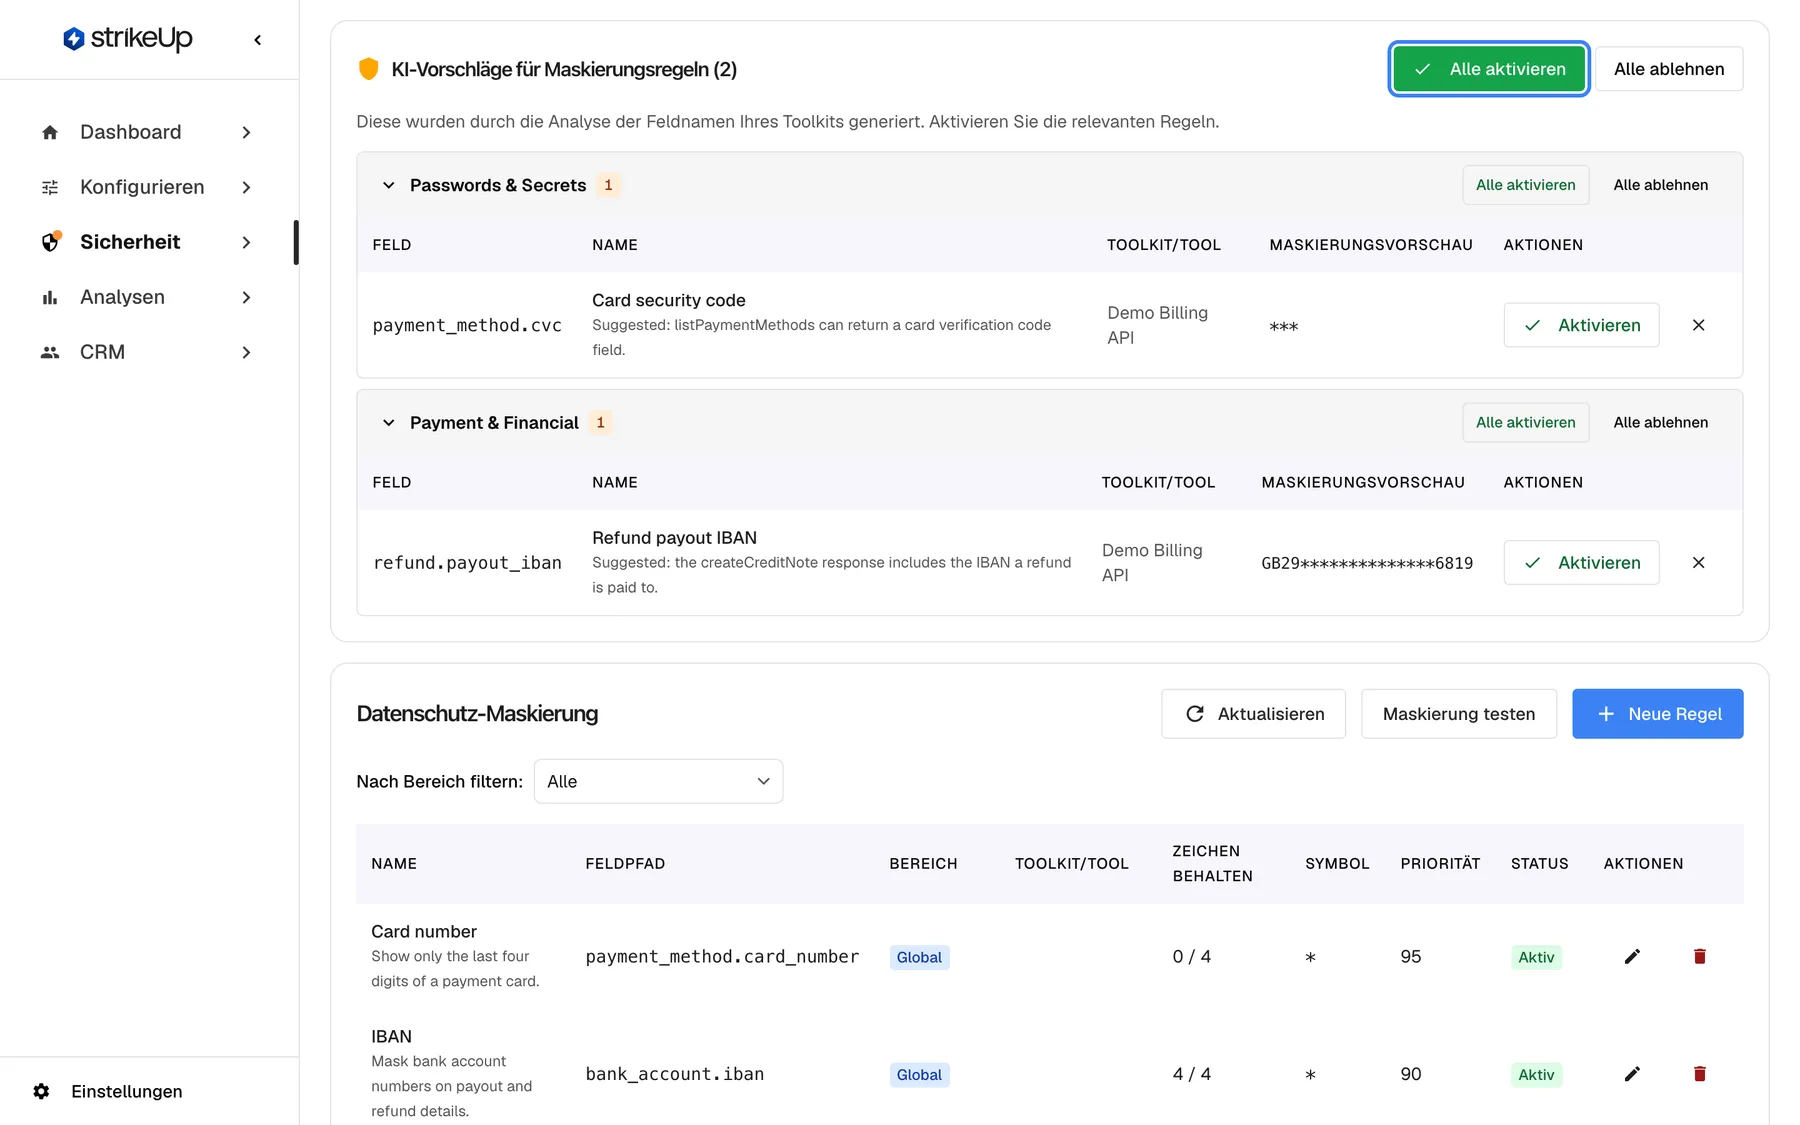Click the Analysen bar chart icon
Viewport: 1800px width, 1125px height.
[x=50, y=297]
